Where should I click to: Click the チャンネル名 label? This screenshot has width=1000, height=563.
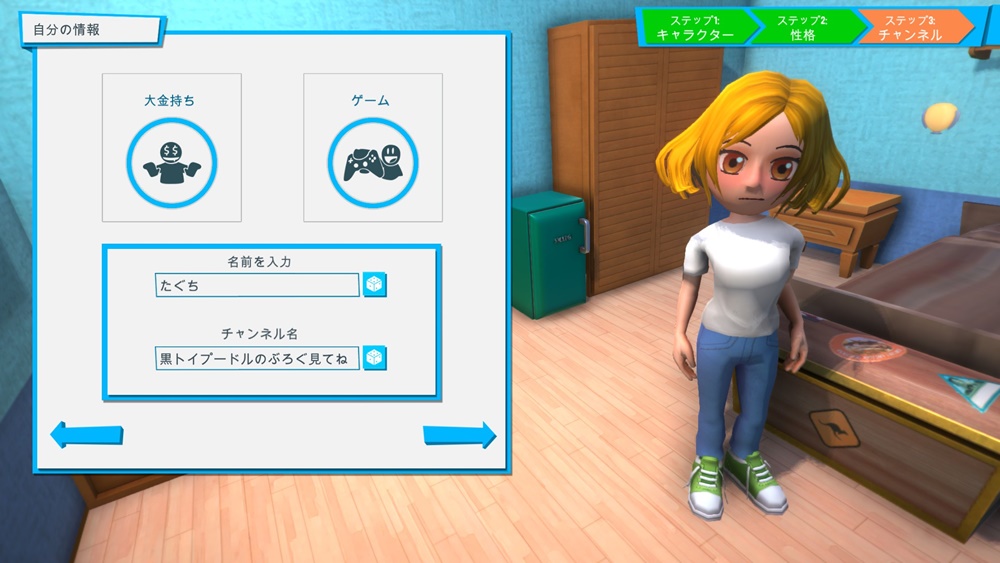tap(260, 333)
